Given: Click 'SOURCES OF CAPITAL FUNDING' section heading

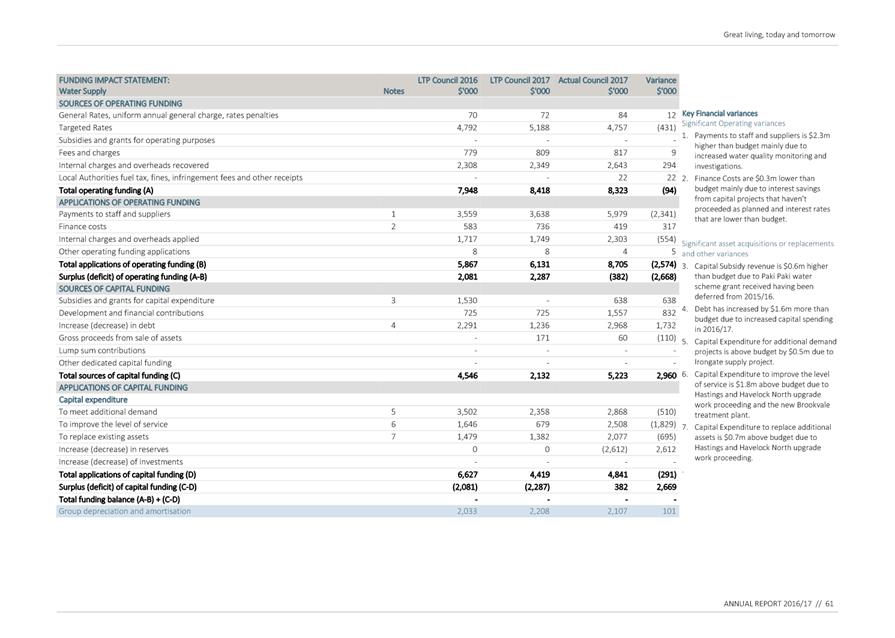Looking at the screenshot, I should click(114, 289).
